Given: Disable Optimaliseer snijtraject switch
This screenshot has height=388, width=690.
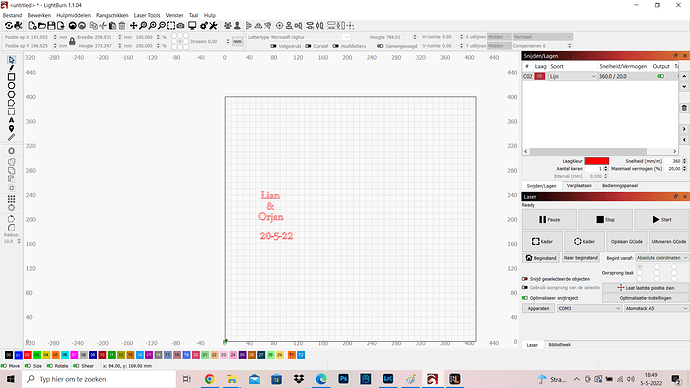Looking at the screenshot, I should tap(525, 298).
